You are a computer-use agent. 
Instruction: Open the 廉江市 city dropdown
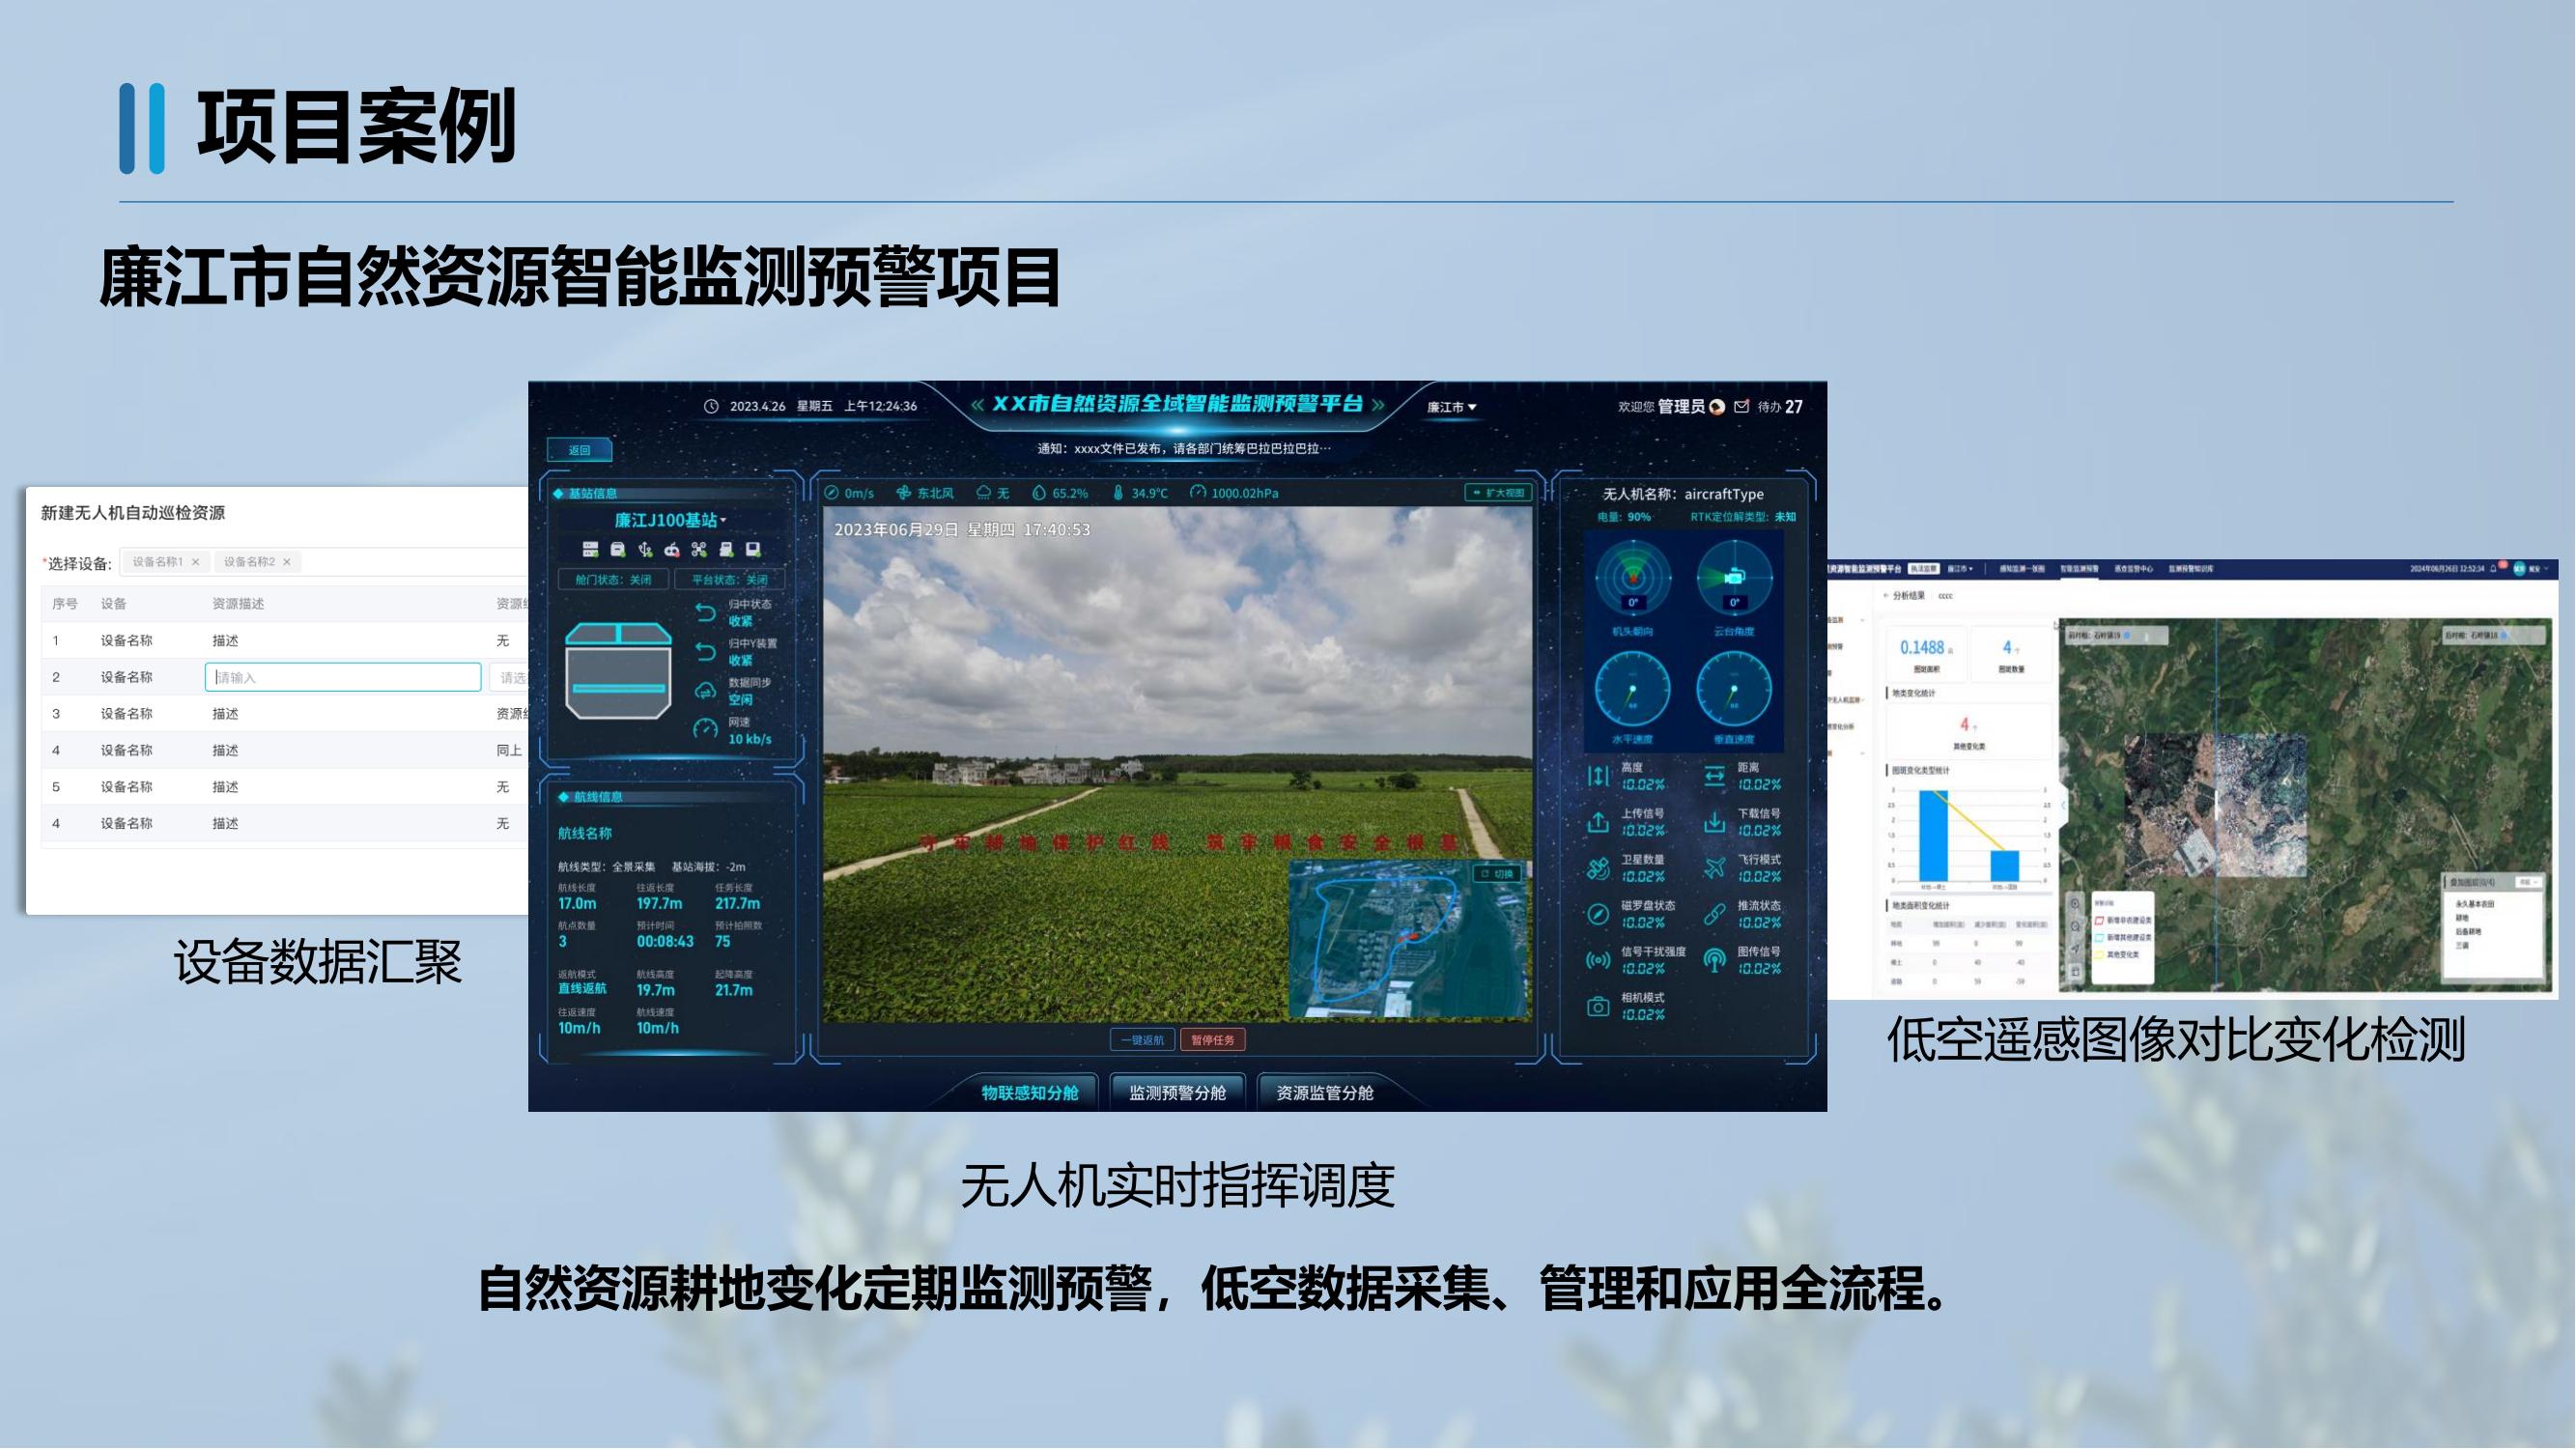(1451, 407)
